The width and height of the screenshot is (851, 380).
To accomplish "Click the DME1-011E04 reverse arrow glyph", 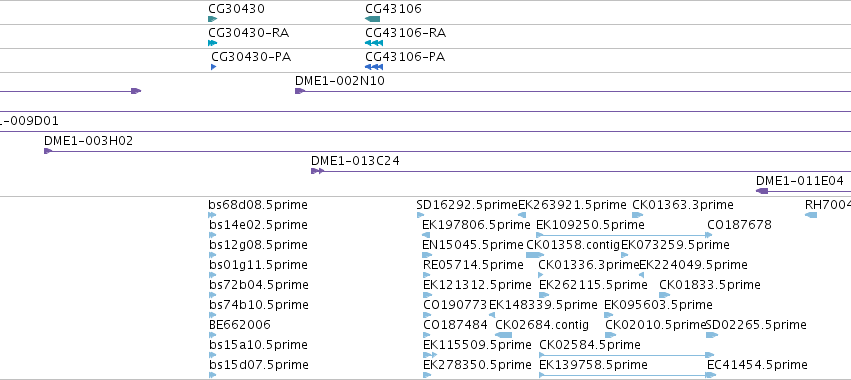I will pos(762,191).
